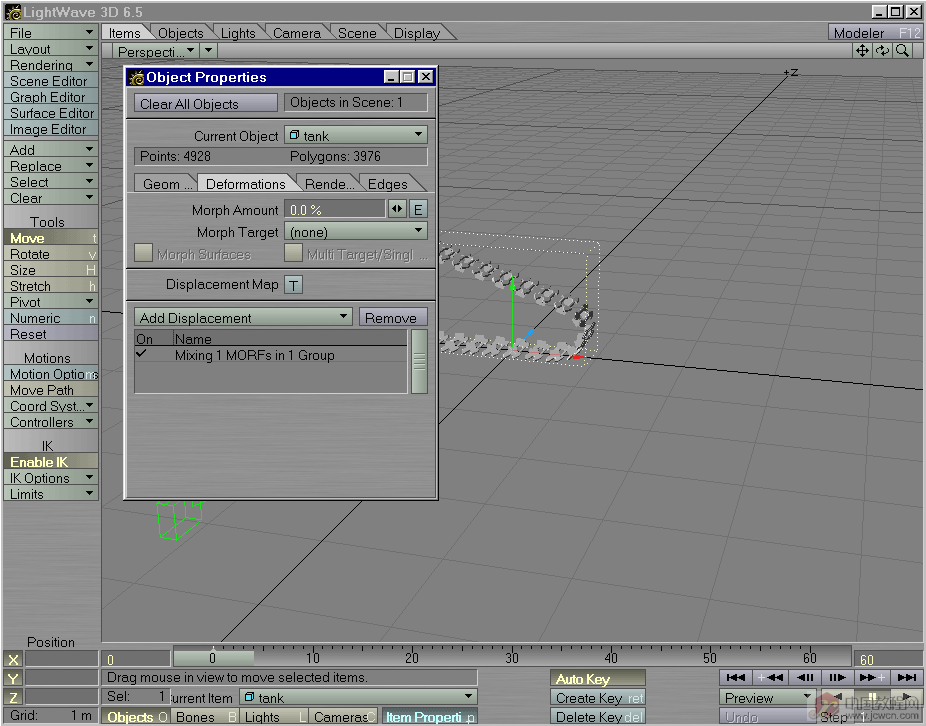Switch to the top Objects tab
The image size is (926, 726).
point(181,33)
